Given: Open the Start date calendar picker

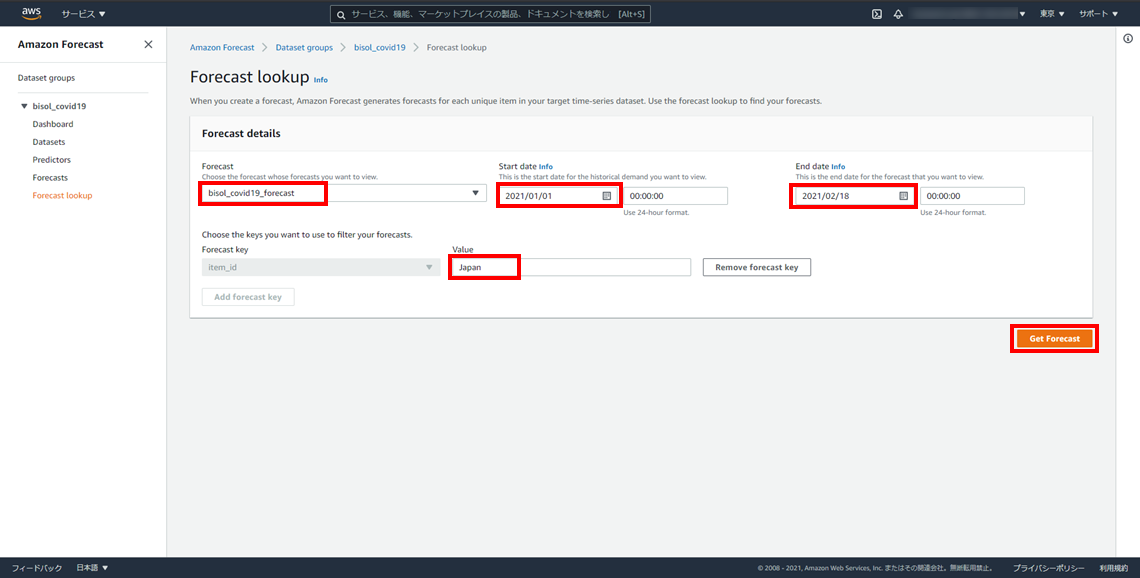Looking at the screenshot, I should click(606, 196).
